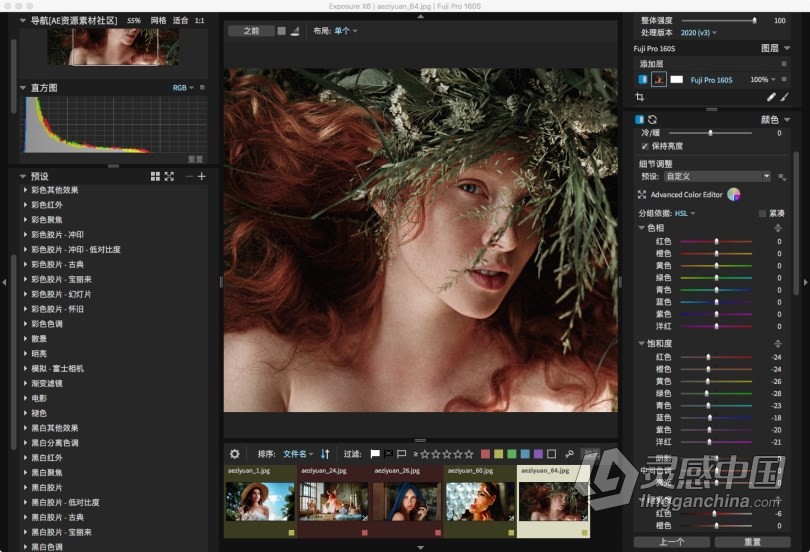Open the 预设 自定义 combo box
The height and width of the screenshot is (552, 810).
717,177
